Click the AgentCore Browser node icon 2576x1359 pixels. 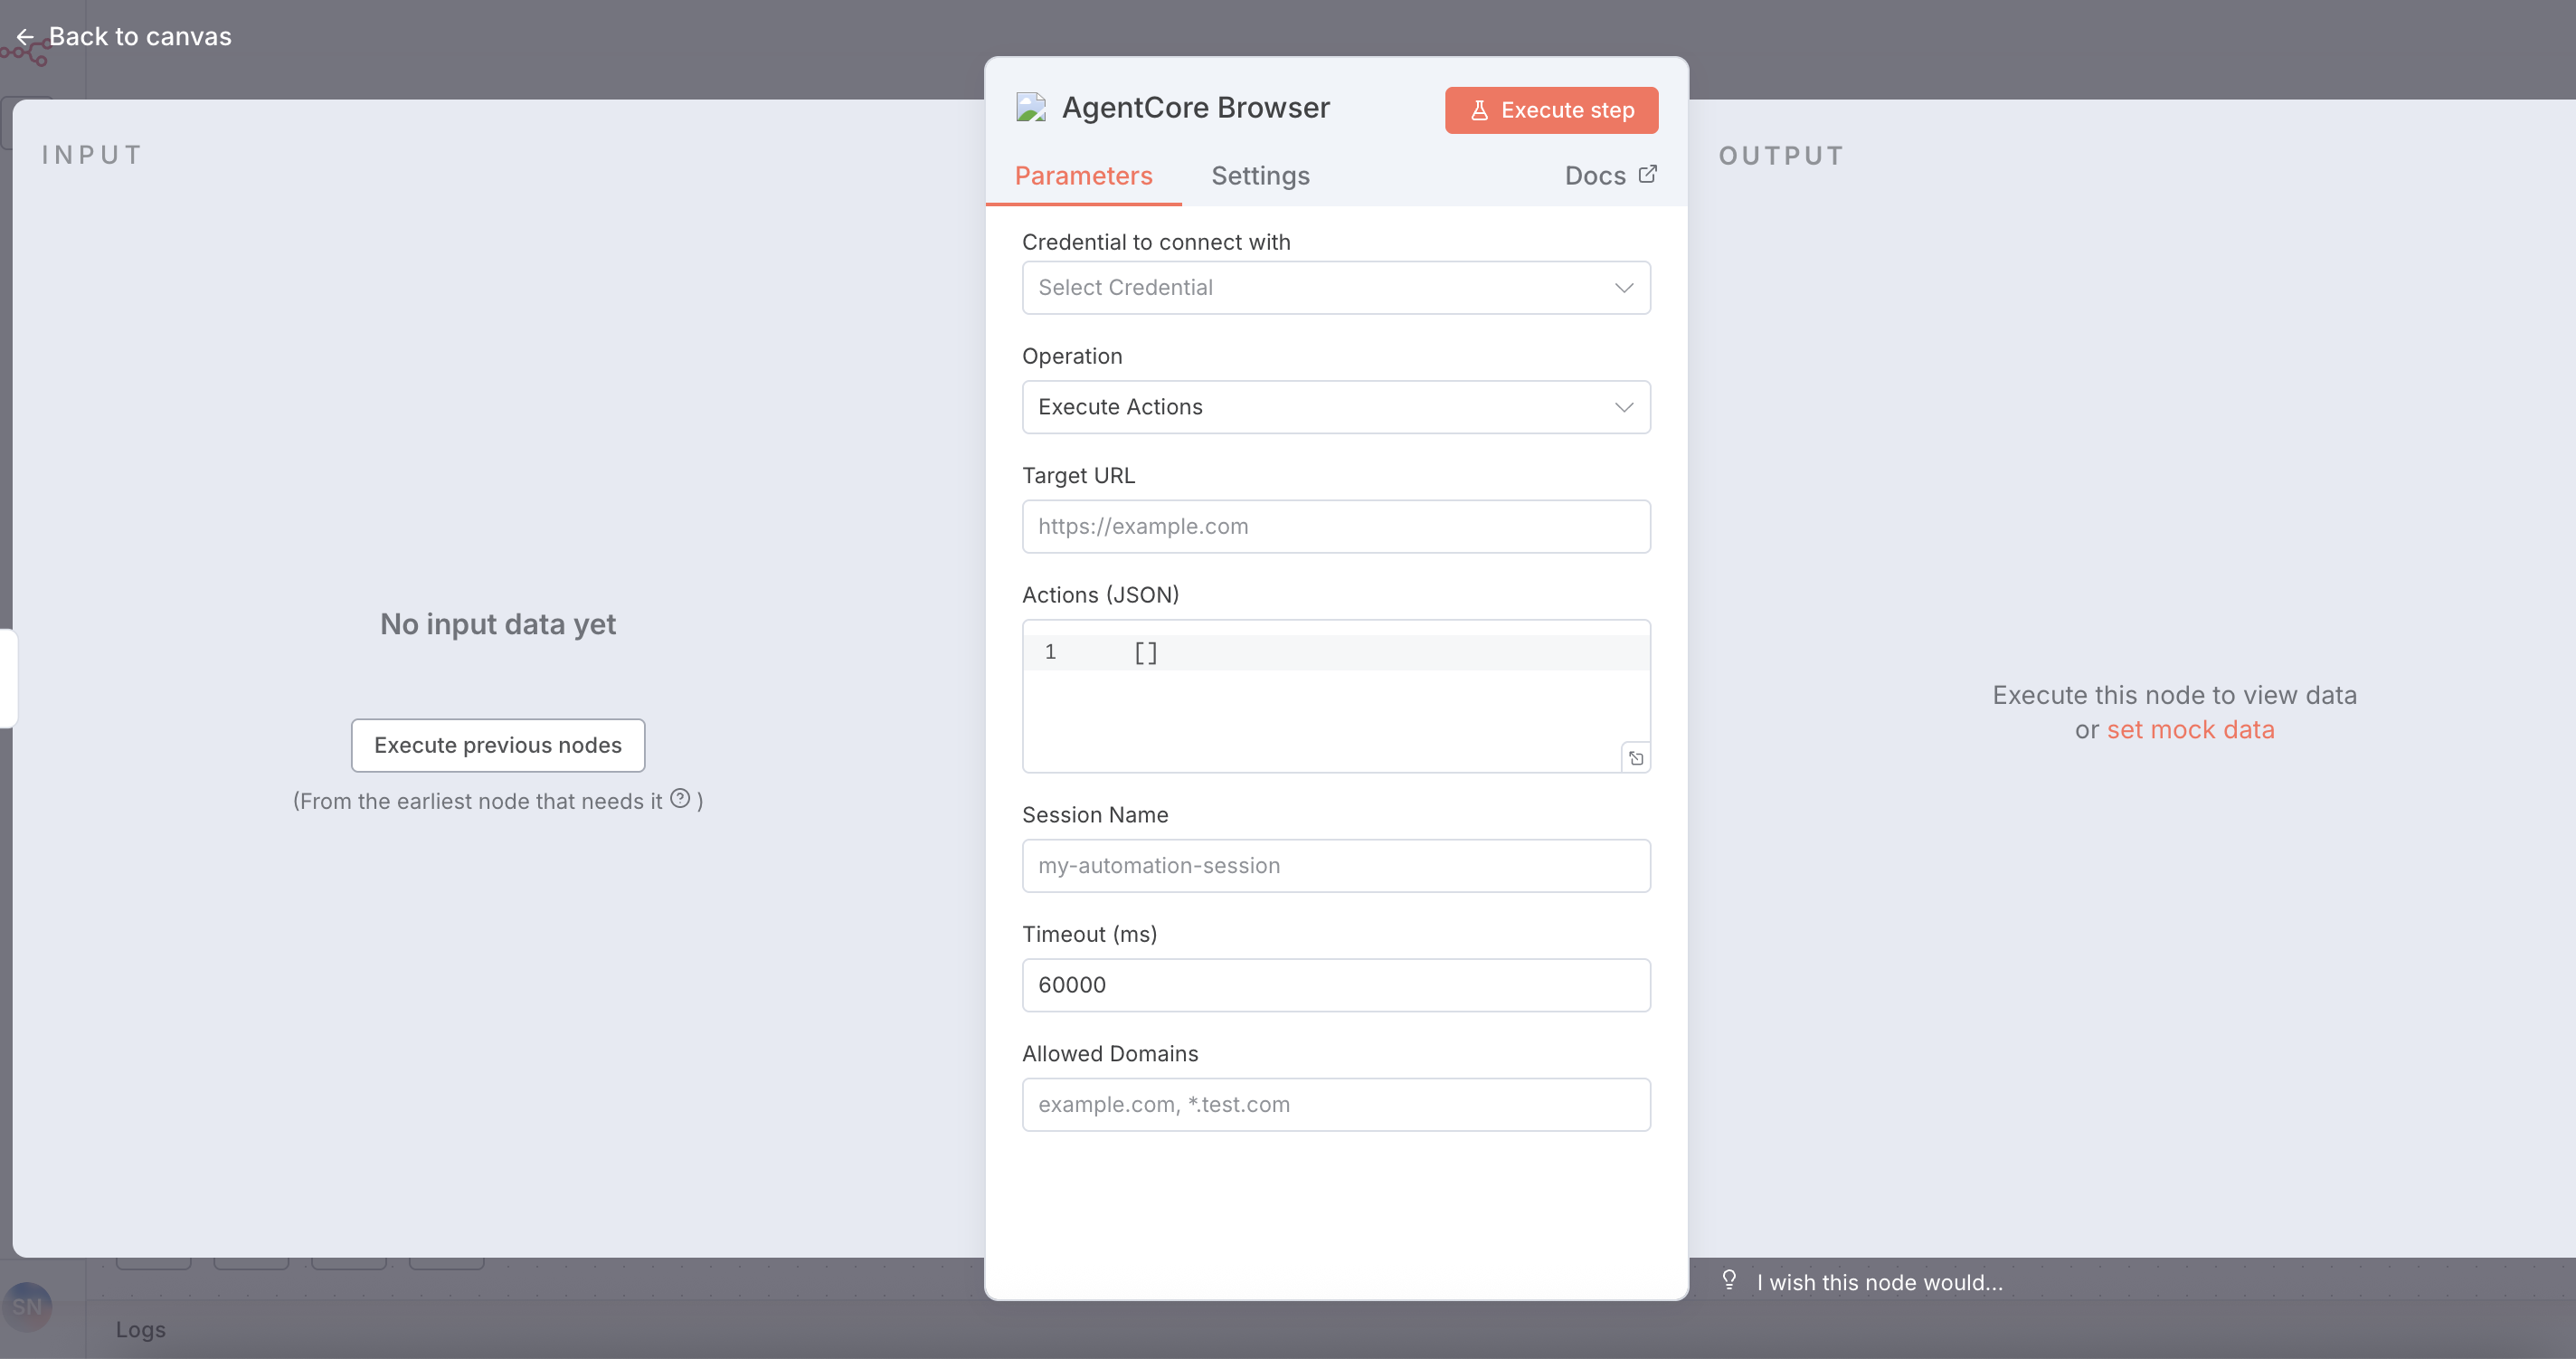point(1031,108)
